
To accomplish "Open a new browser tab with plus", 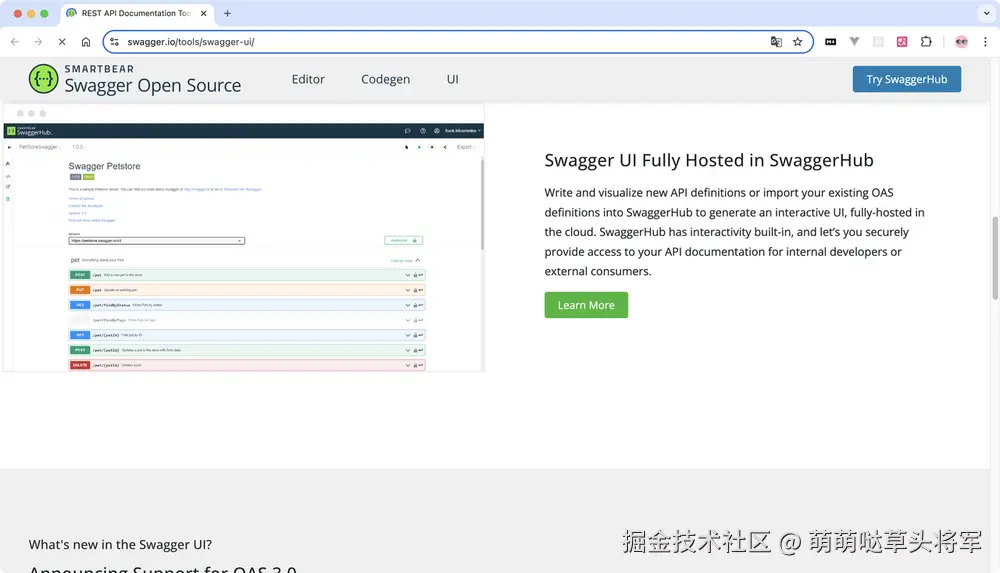I will click(227, 13).
